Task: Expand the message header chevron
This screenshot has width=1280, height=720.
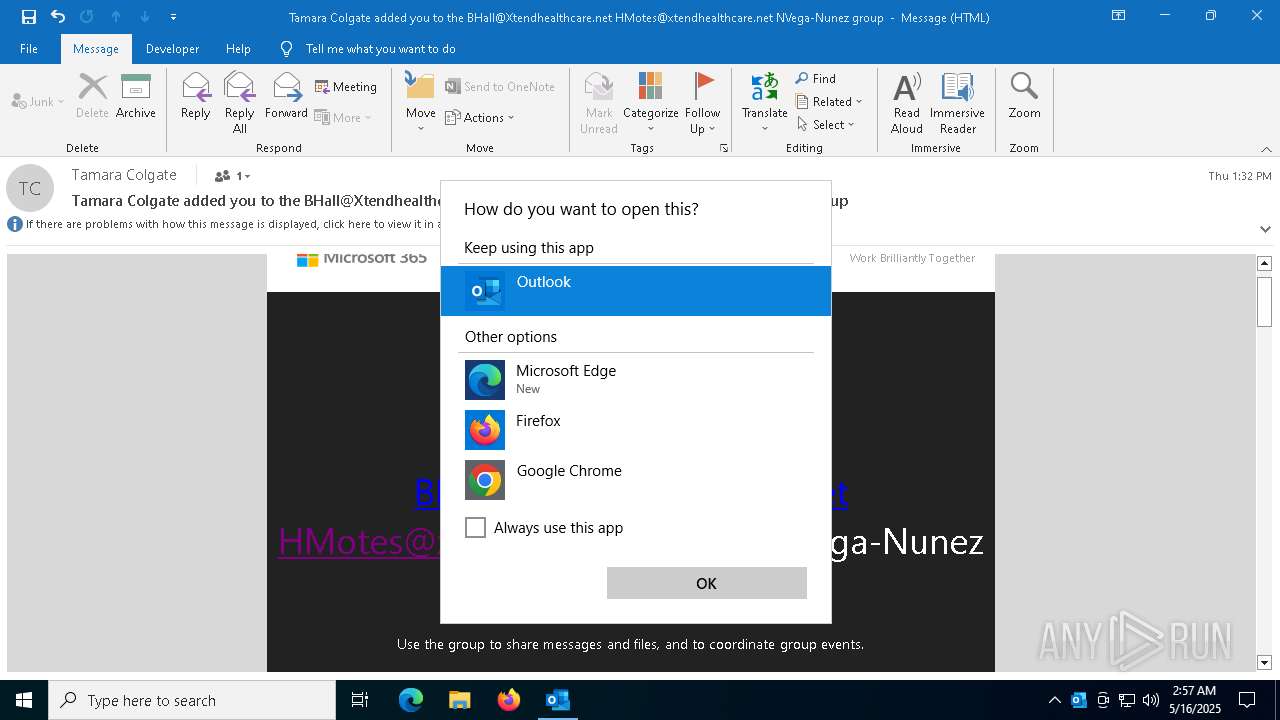Action: (x=1265, y=229)
